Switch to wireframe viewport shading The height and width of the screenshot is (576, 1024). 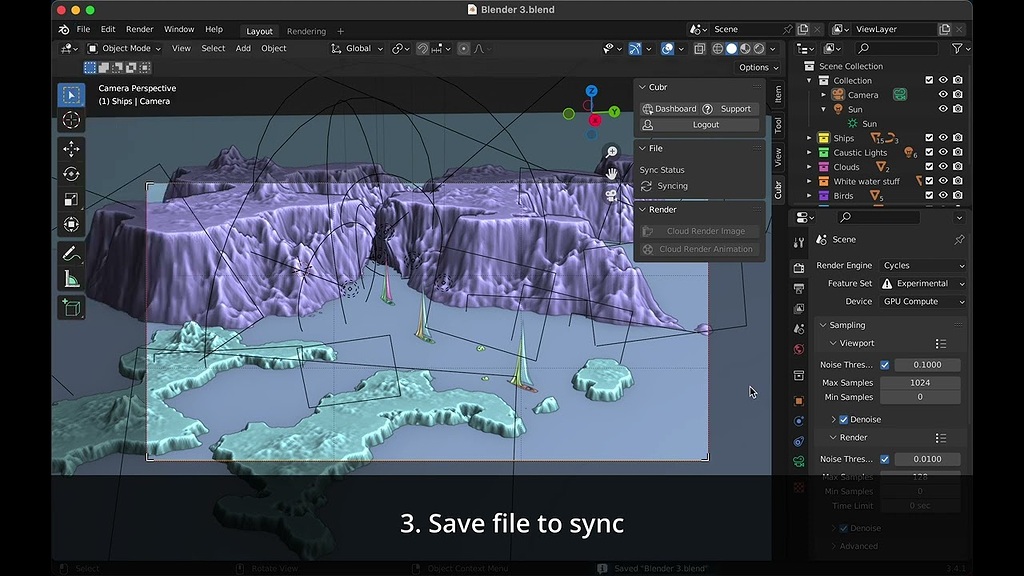point(718,49)
